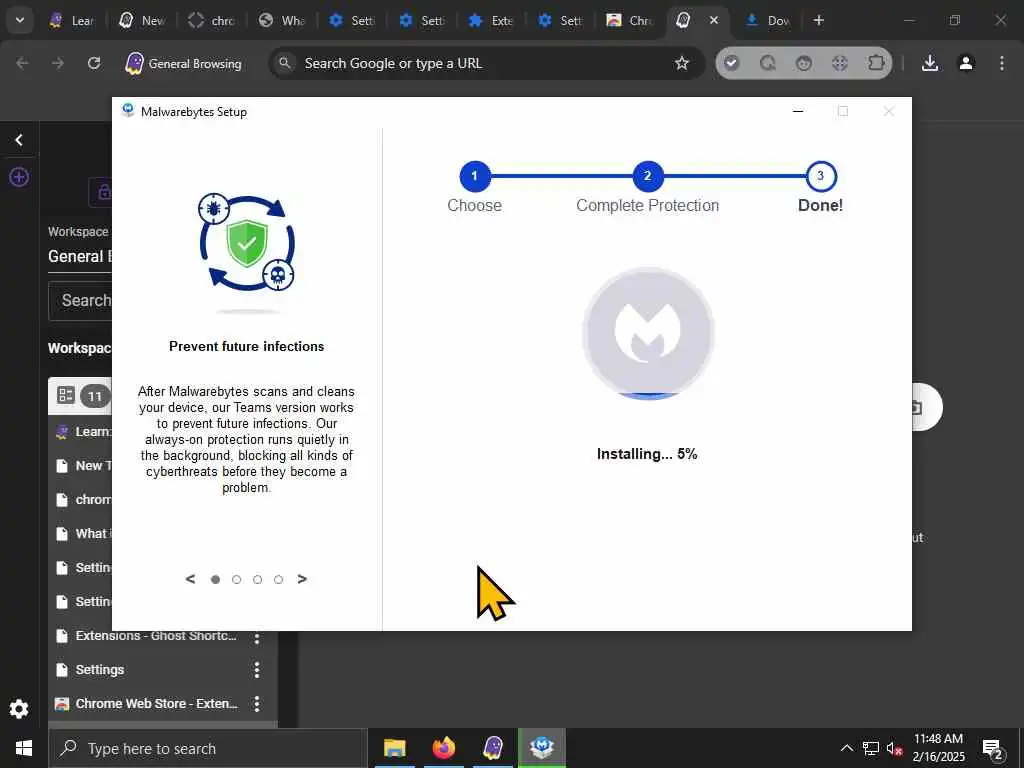Open options for Chrome Web Store row

tap(257, 703)
